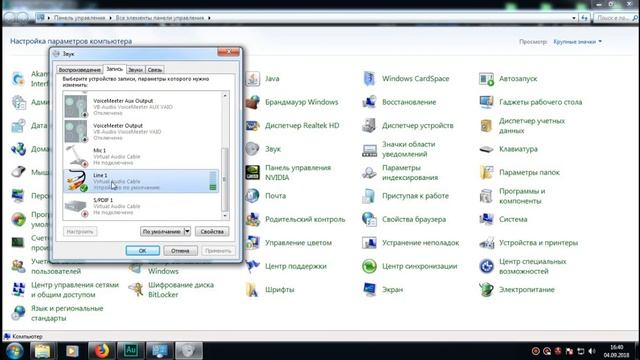This screenshot has width=640, height=360.
Task: Click the device list scroll down arrow
Action: [225, 216]
